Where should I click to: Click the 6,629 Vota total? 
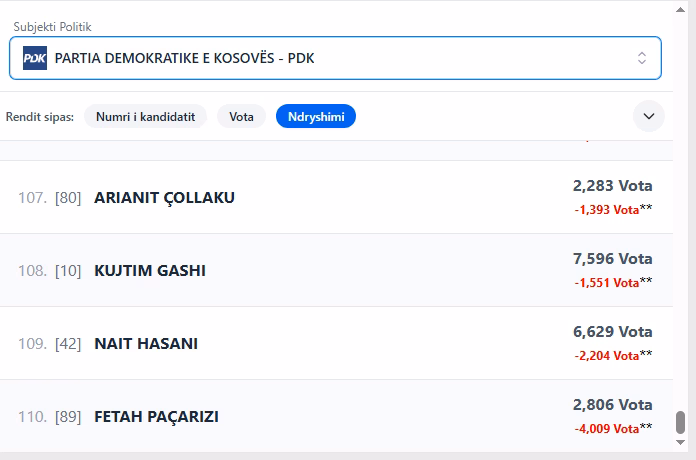612,332
